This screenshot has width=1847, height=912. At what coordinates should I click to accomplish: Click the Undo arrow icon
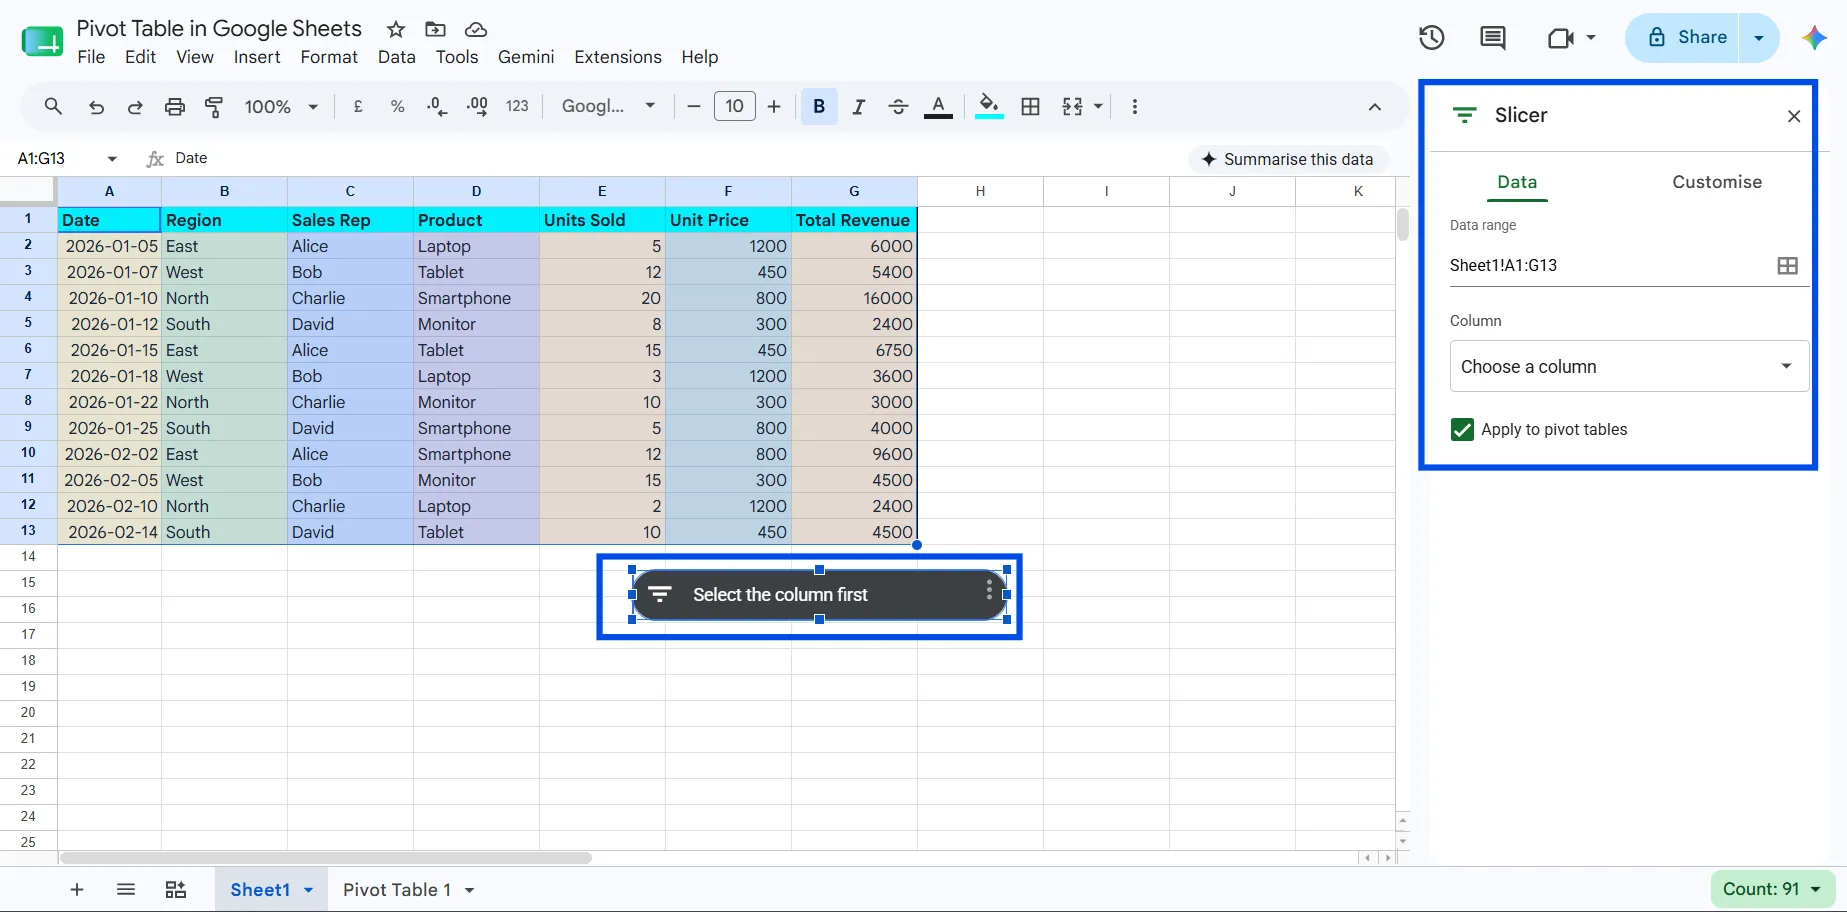[96, 107]
